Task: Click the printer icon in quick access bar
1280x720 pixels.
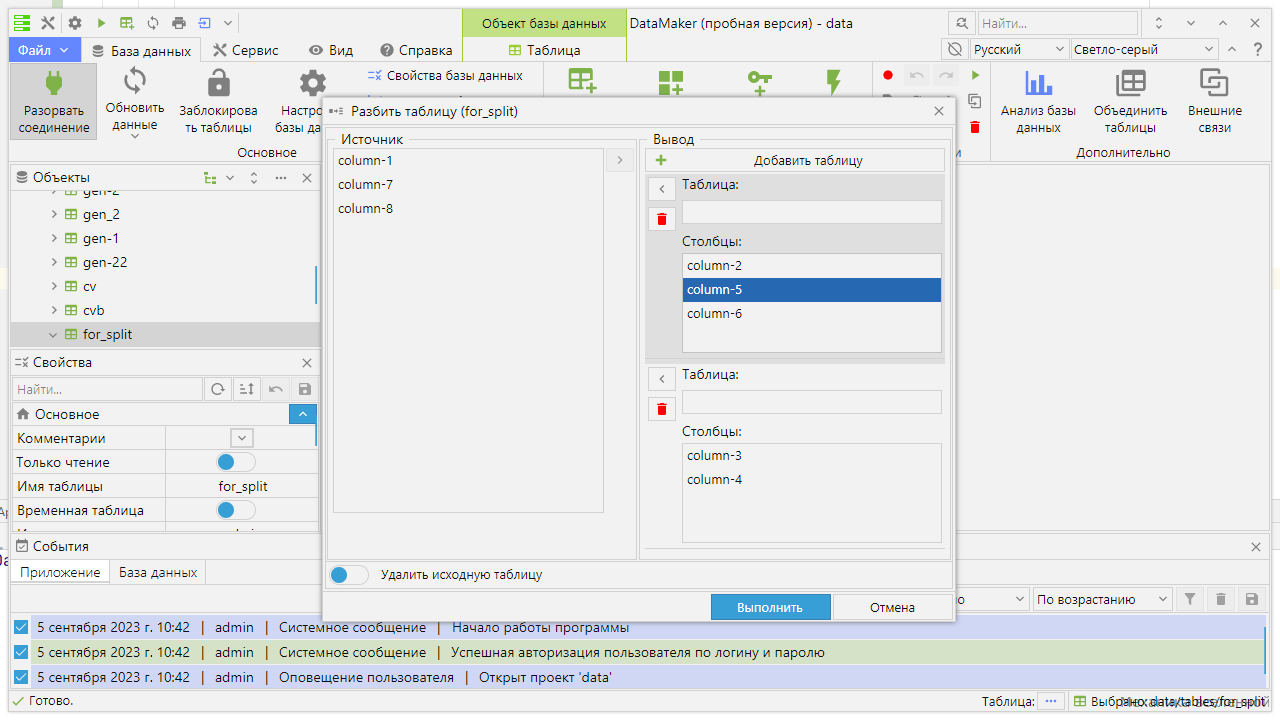Action: [179, 22]
